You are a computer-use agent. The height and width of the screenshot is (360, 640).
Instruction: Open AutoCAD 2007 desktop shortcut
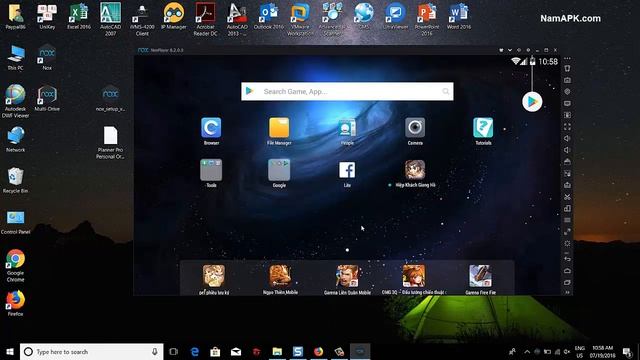[110, 19]
